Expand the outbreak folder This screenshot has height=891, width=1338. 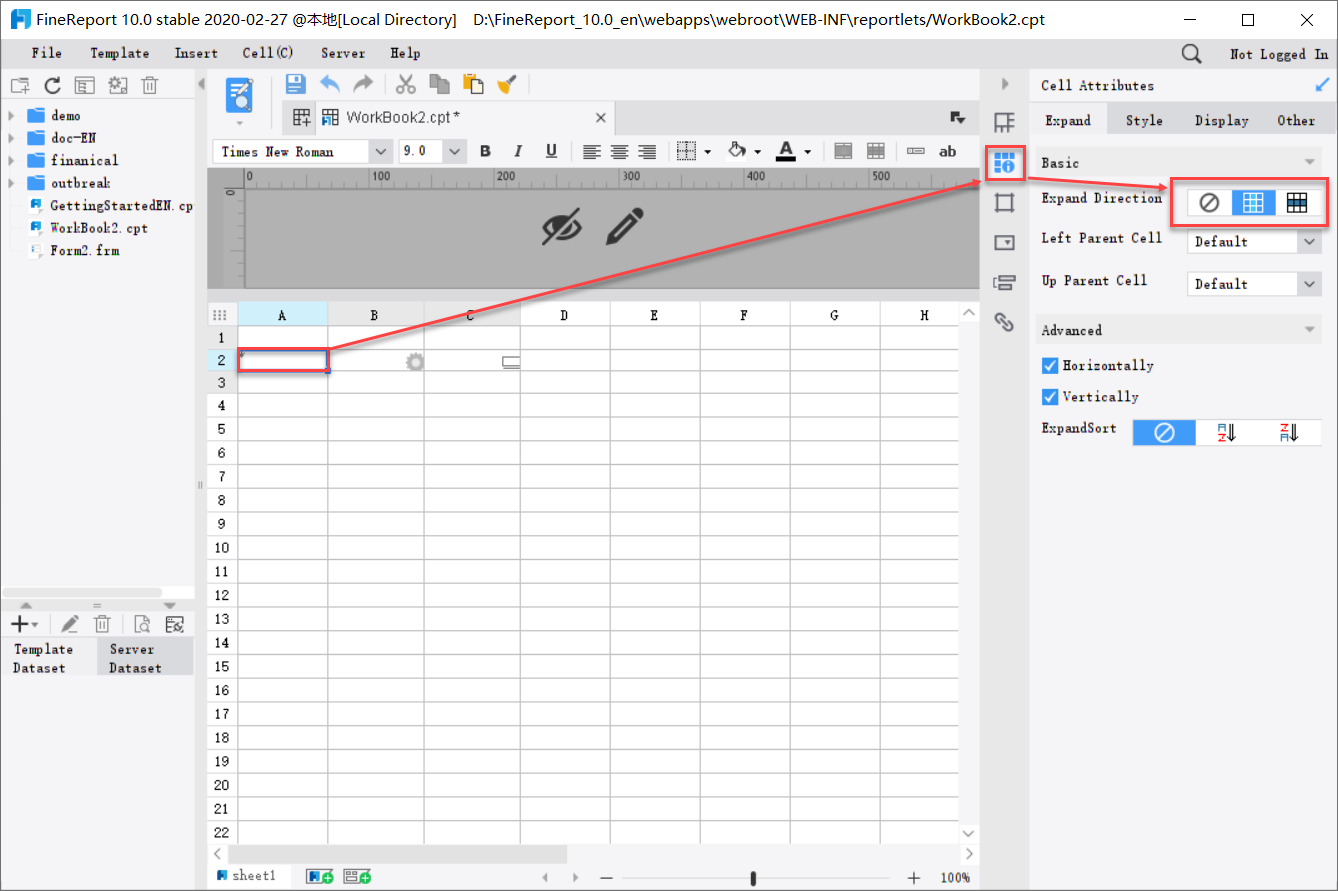coord(11,183)
